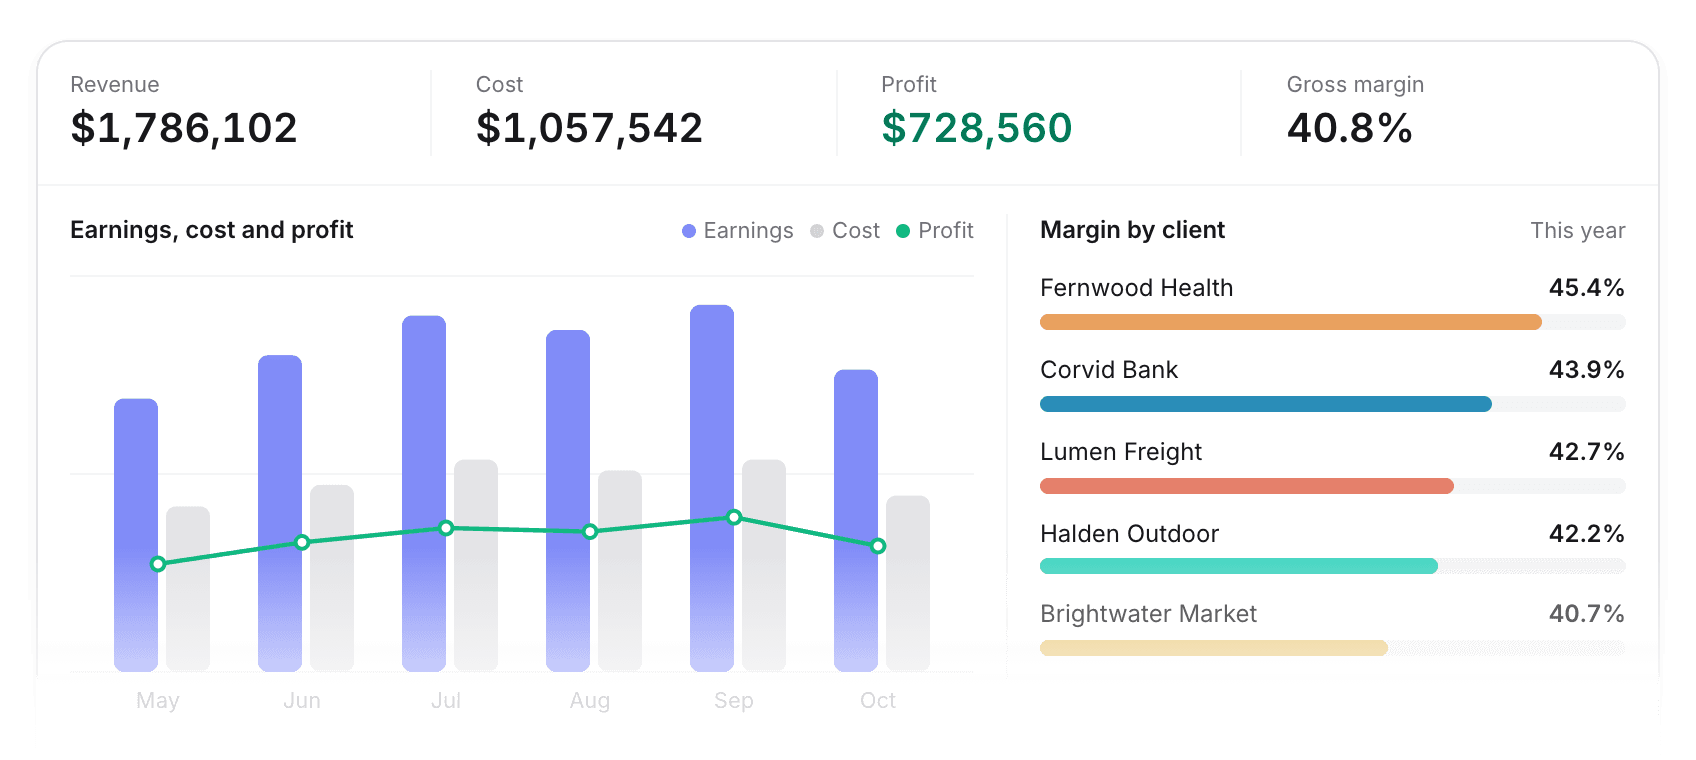Click the Aug profit line point
The image size is (1696, 760).
pos(590,532)
